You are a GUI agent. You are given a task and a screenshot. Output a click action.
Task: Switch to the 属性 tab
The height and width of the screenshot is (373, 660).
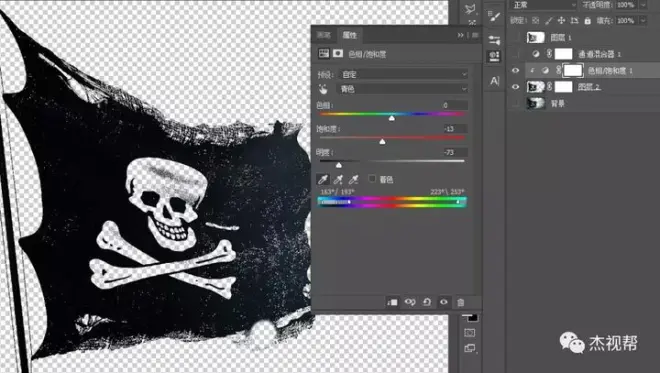349,35
